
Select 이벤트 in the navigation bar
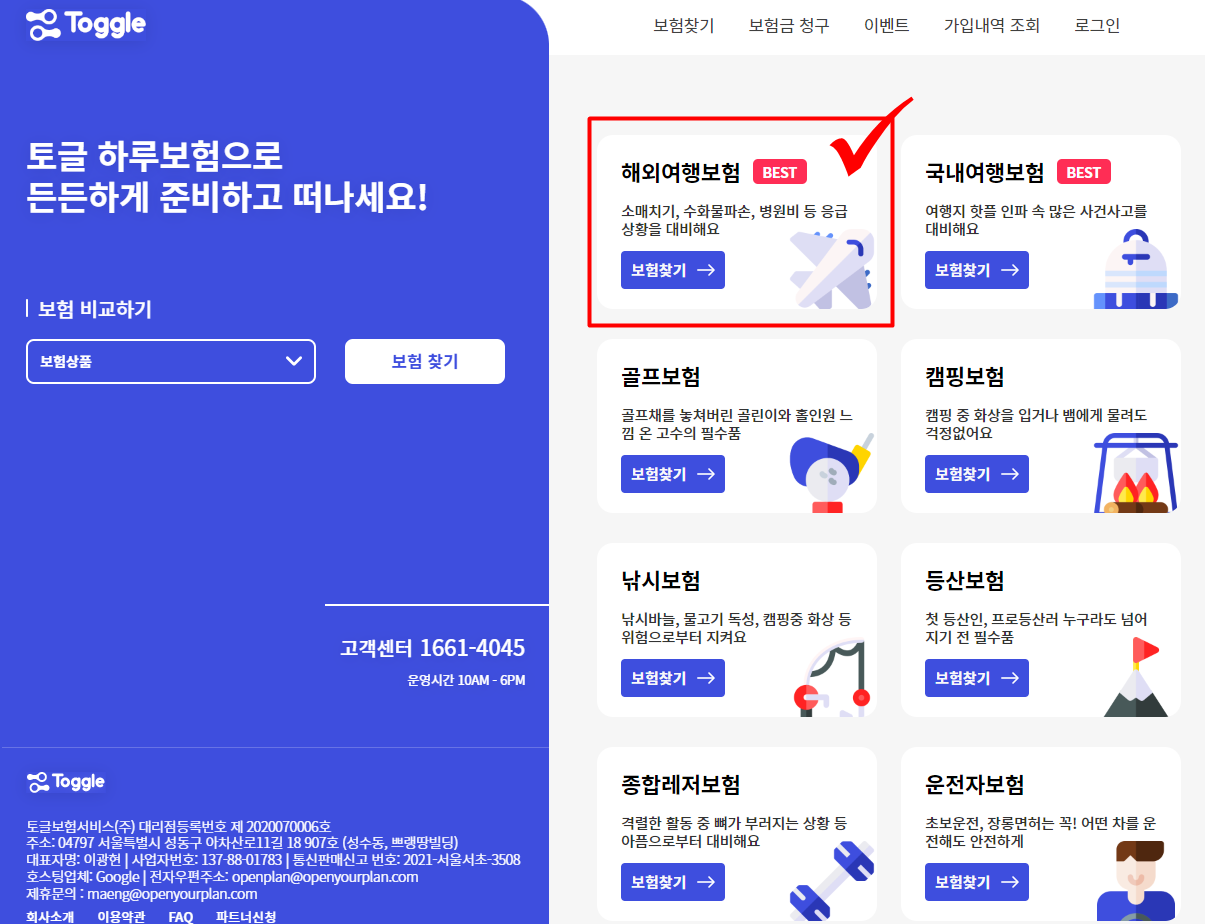click(x=887, y=26)
